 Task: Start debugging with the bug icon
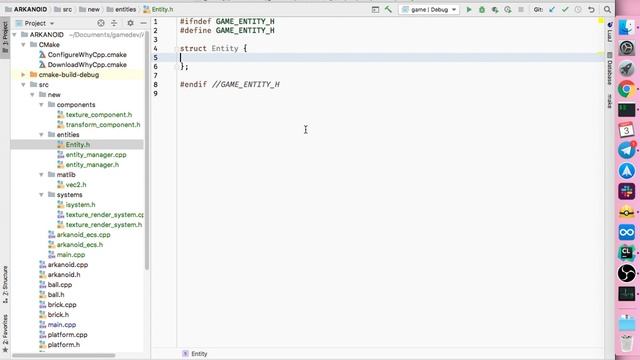[482, 9]
